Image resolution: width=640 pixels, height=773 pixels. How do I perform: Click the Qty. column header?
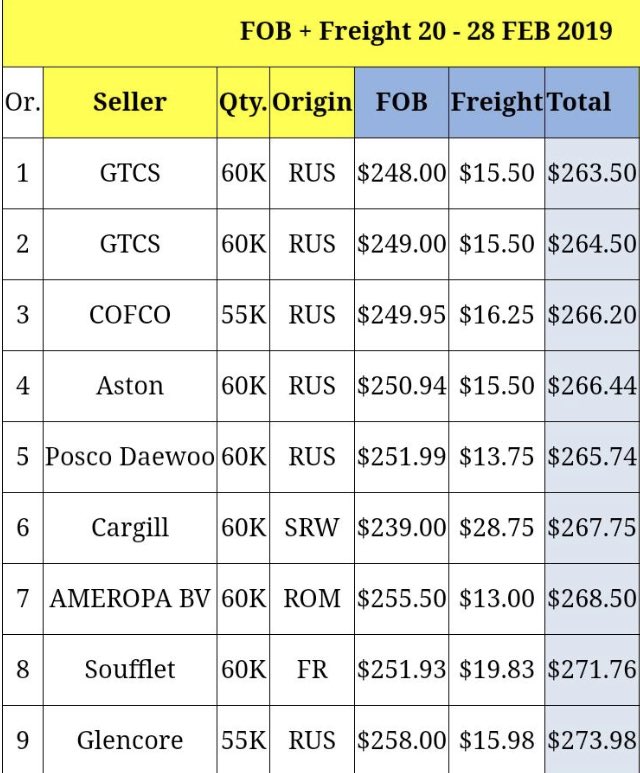243,102
